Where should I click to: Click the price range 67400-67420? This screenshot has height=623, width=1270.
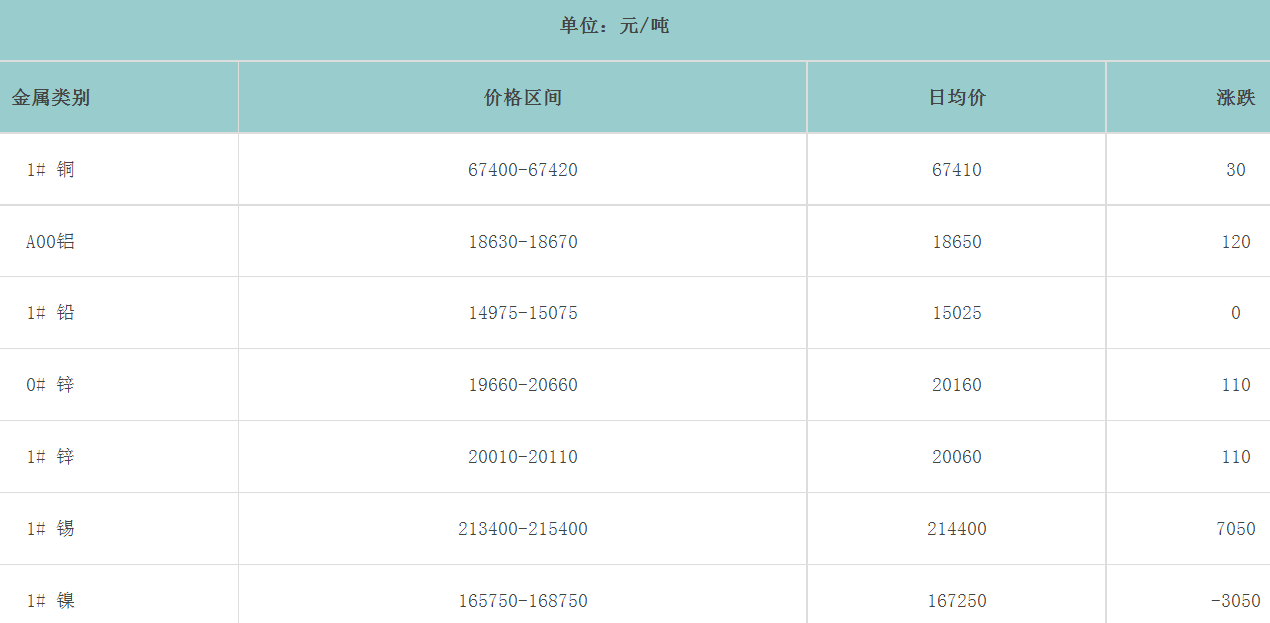tap(522, 170)
